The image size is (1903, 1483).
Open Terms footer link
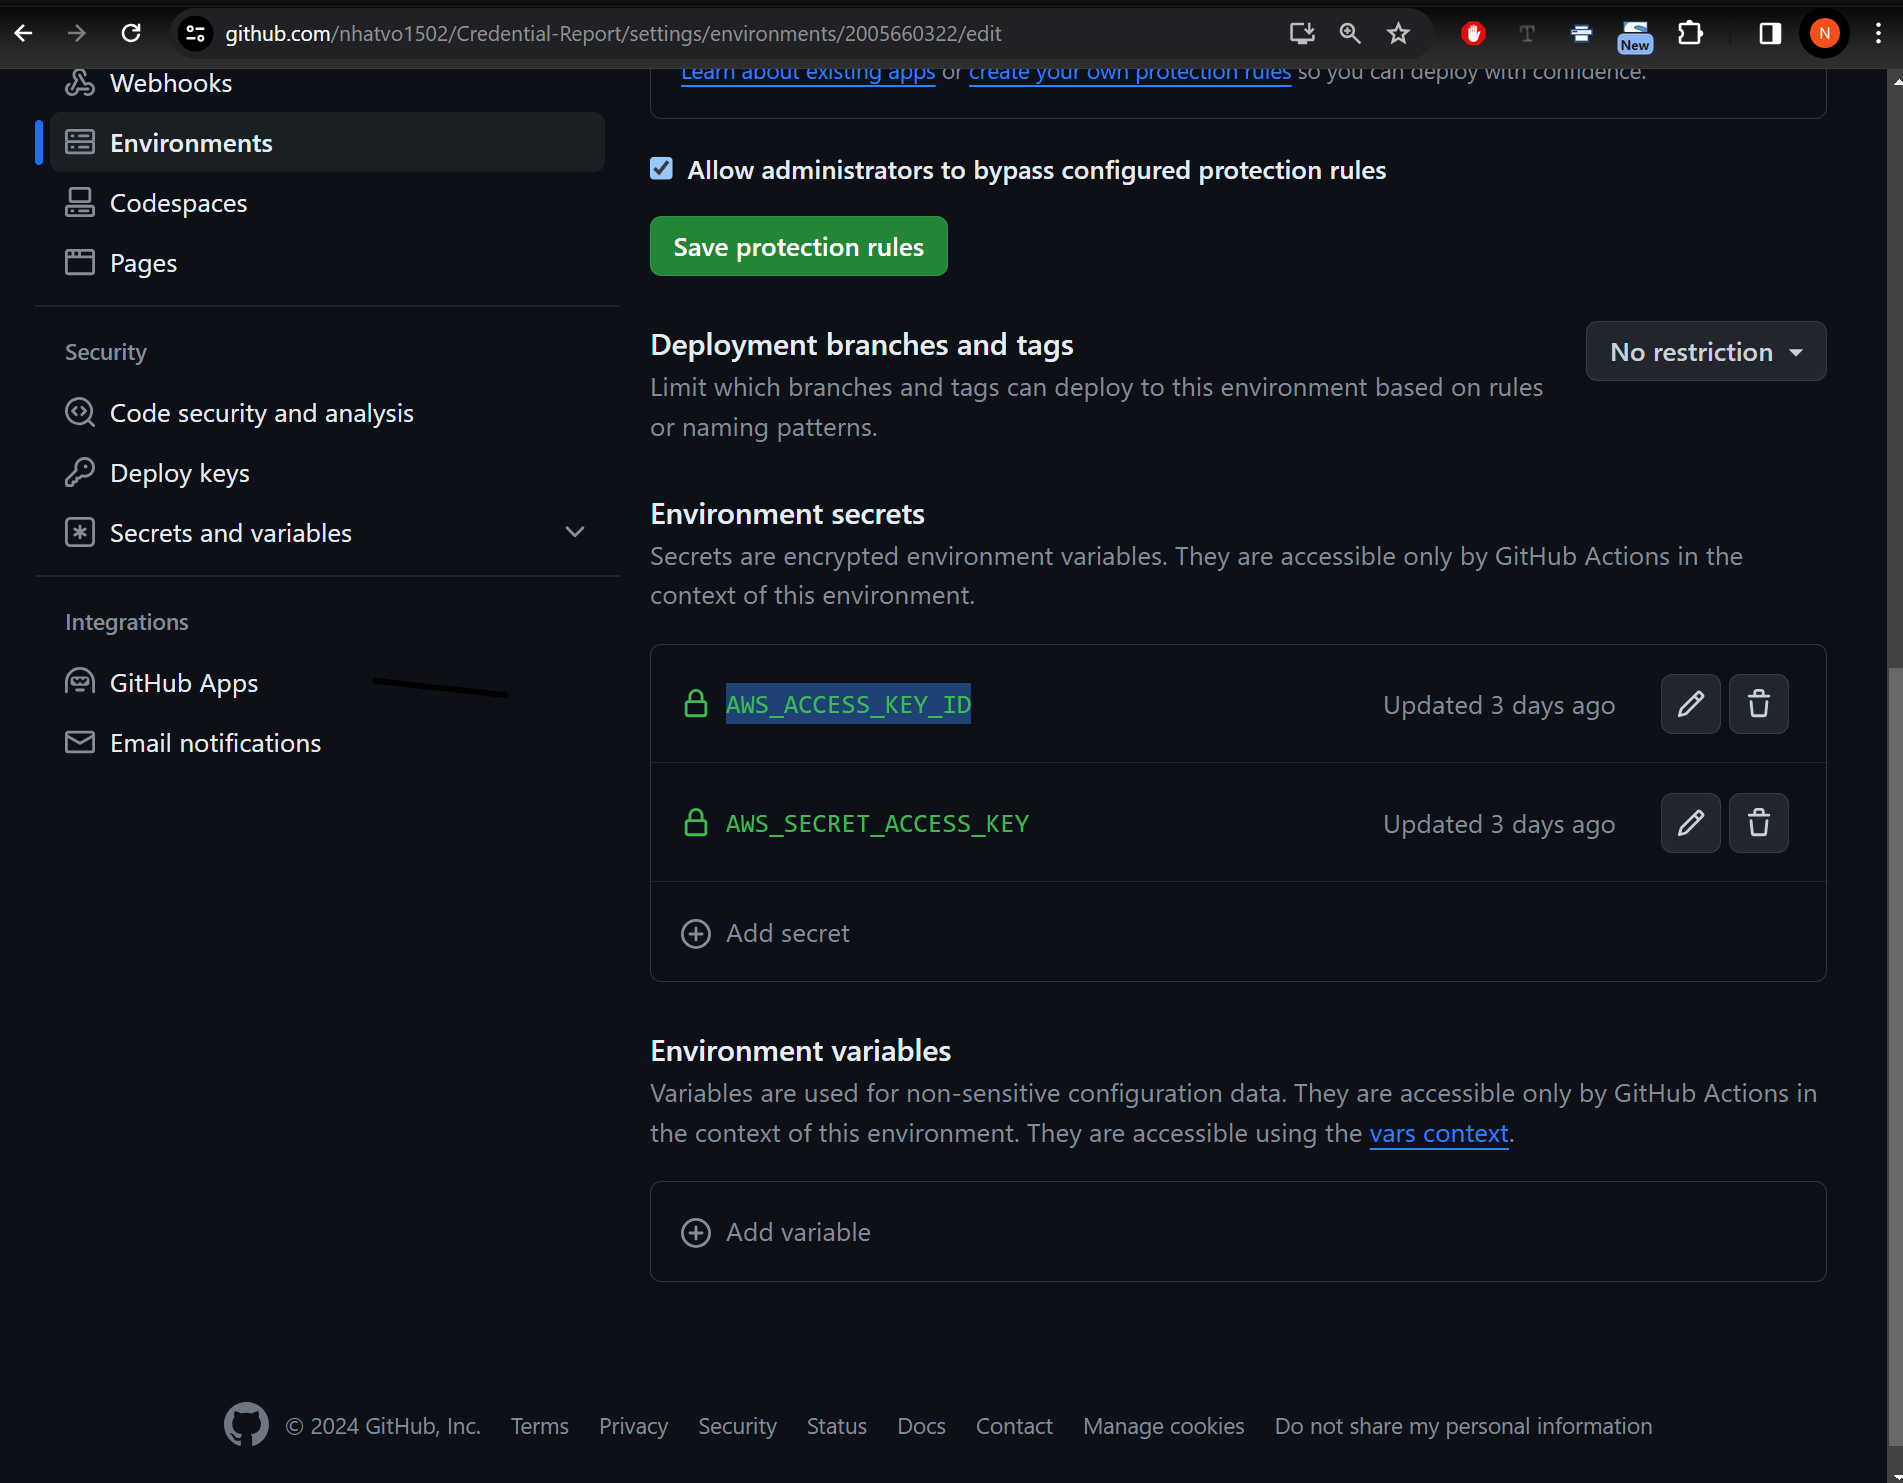(x=540, y=1426)
